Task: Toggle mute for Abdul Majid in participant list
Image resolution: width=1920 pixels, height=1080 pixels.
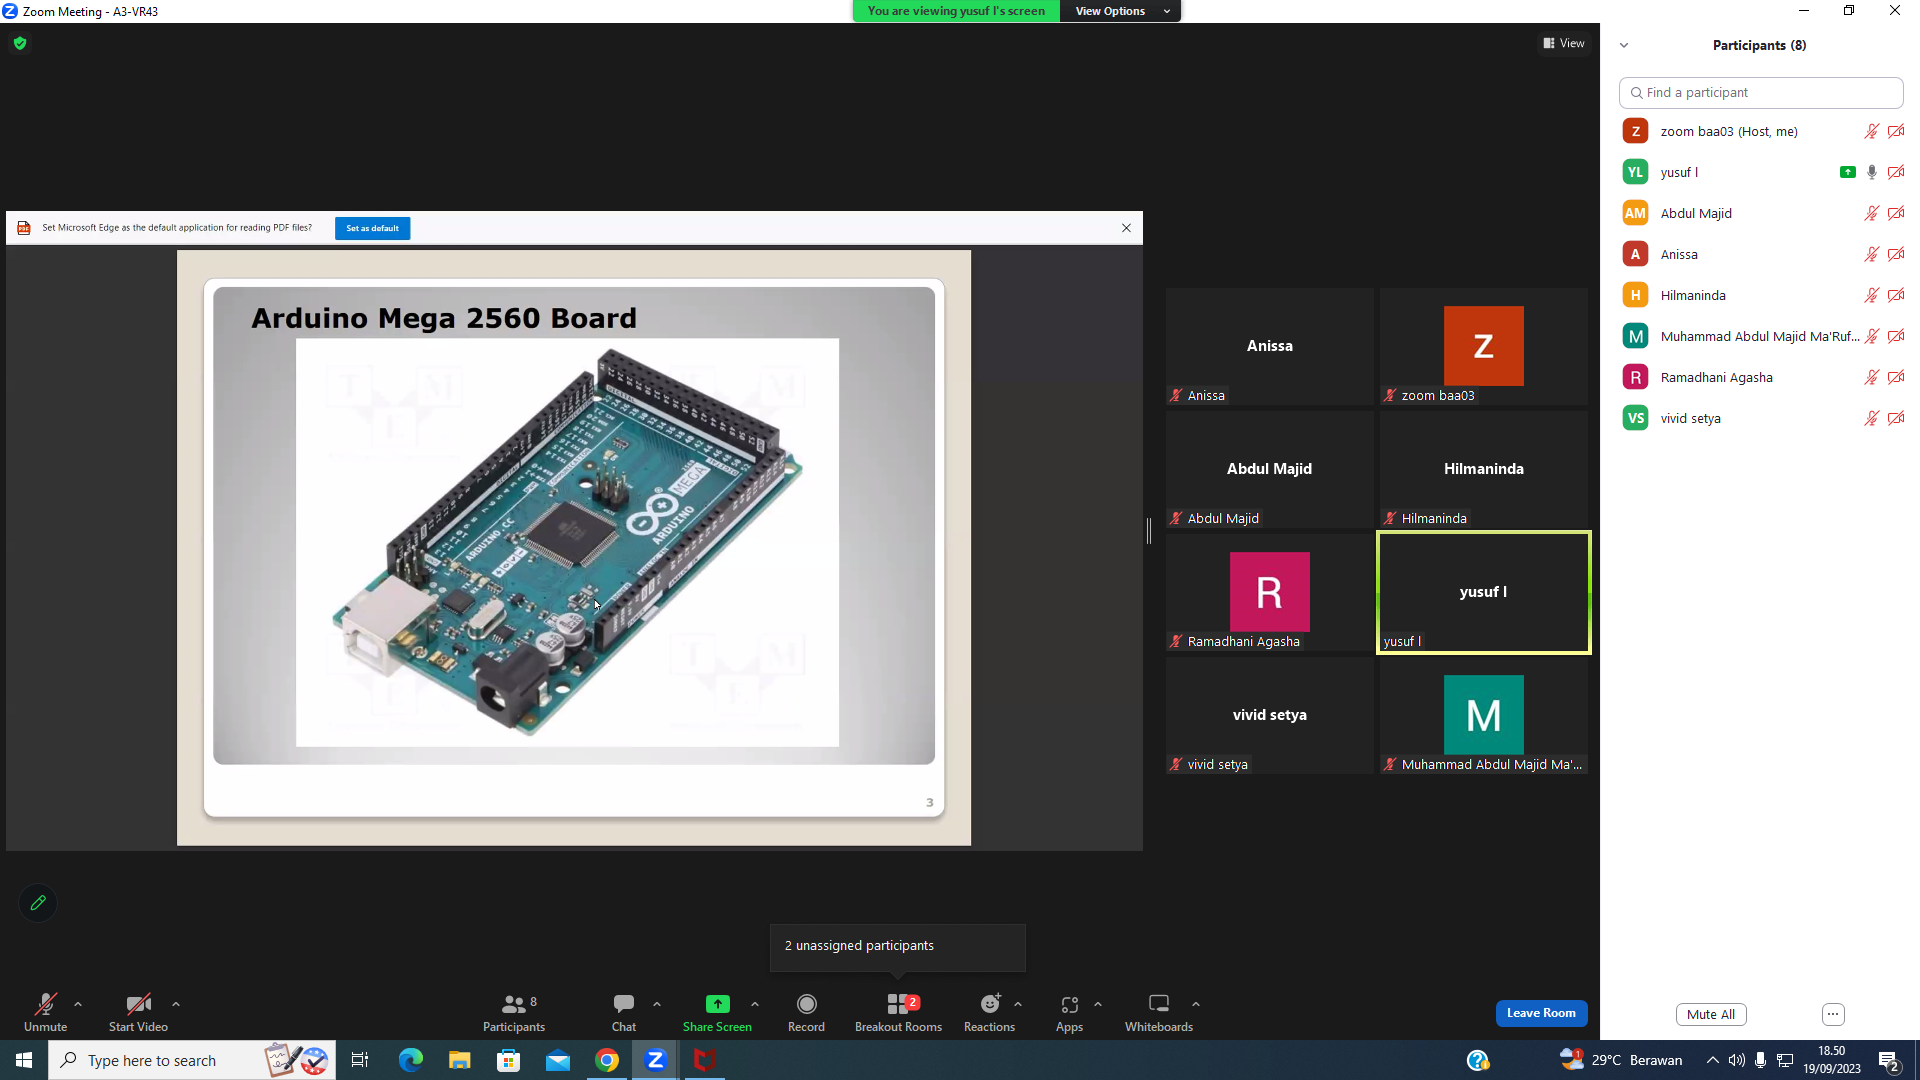Action: coord(1871,213)
